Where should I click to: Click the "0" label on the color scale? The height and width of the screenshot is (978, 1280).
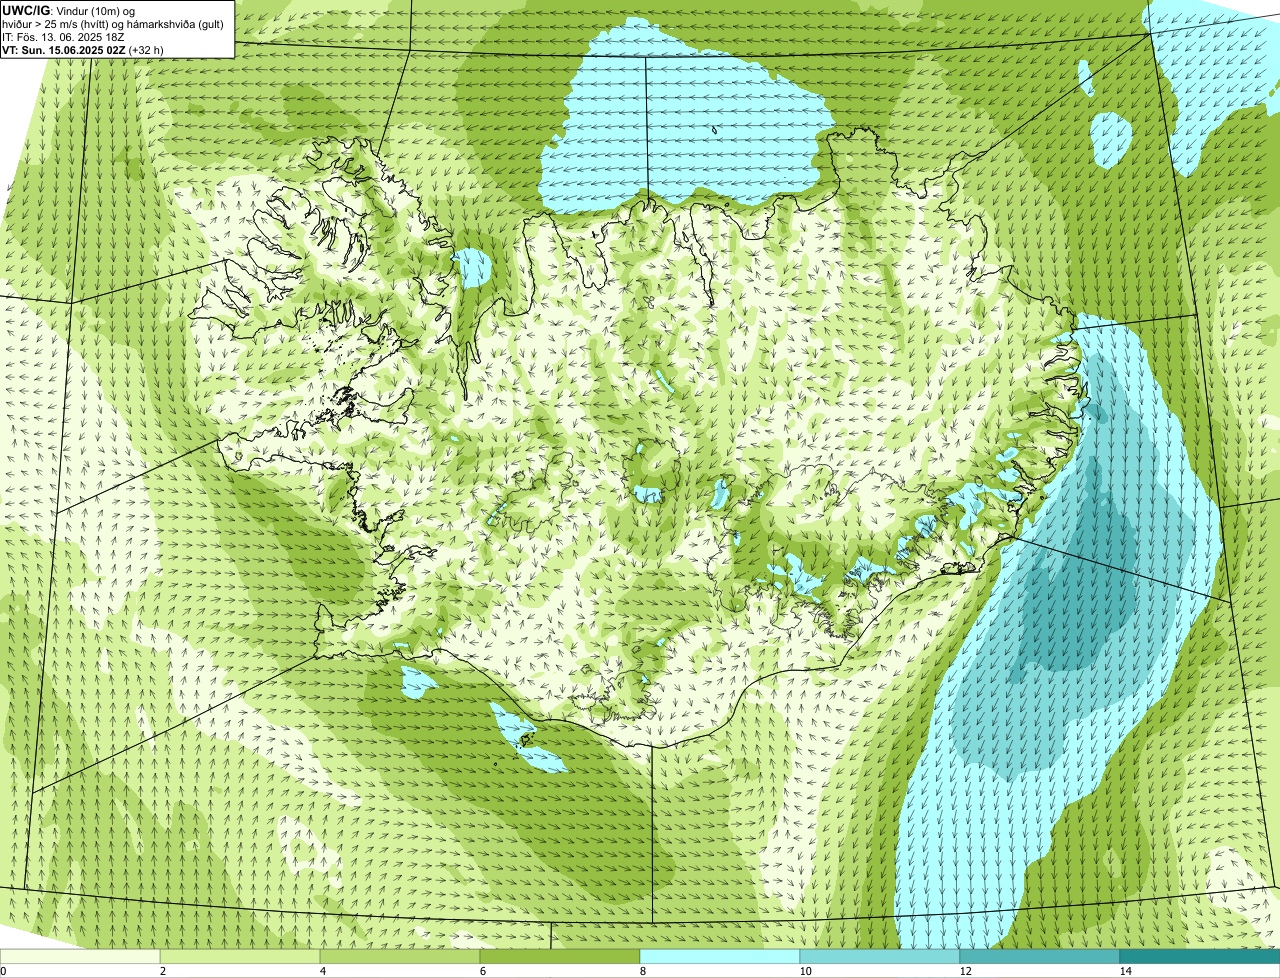tap(3, 971)
